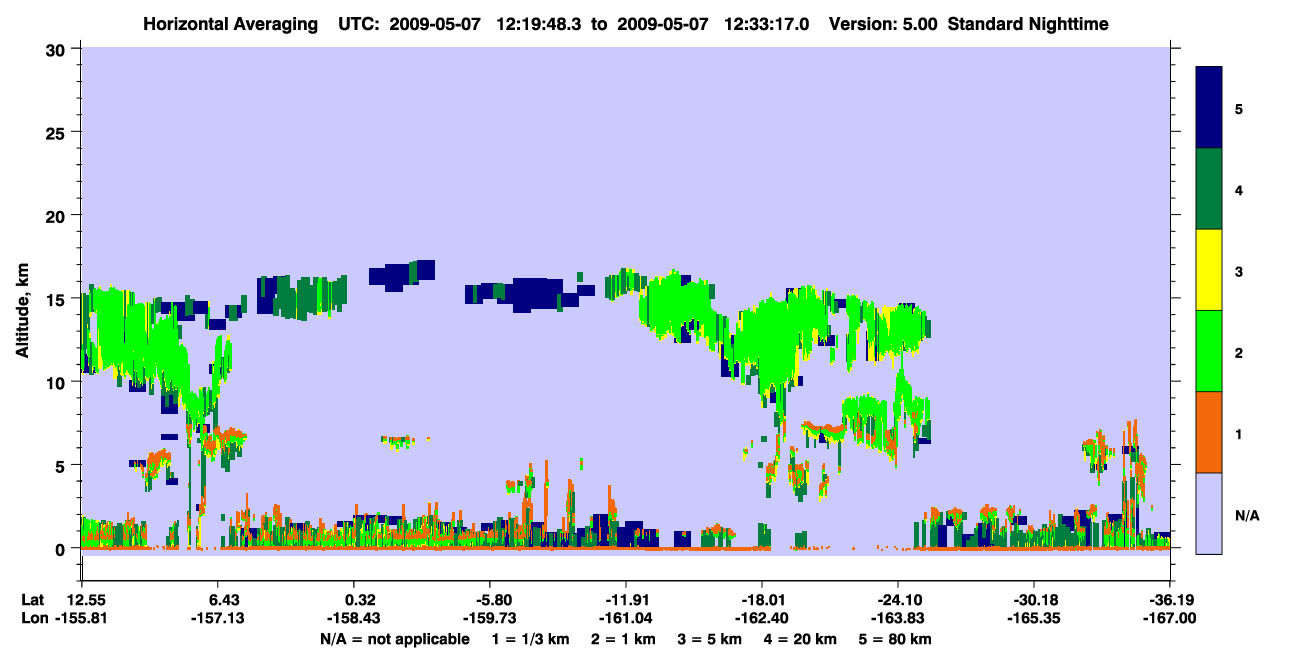Click the y-axis tick label 25

(x=58, y=132)
